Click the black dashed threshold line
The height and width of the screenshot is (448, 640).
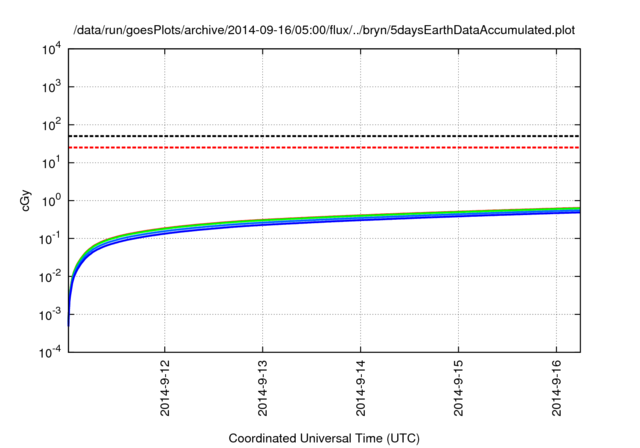324,136
